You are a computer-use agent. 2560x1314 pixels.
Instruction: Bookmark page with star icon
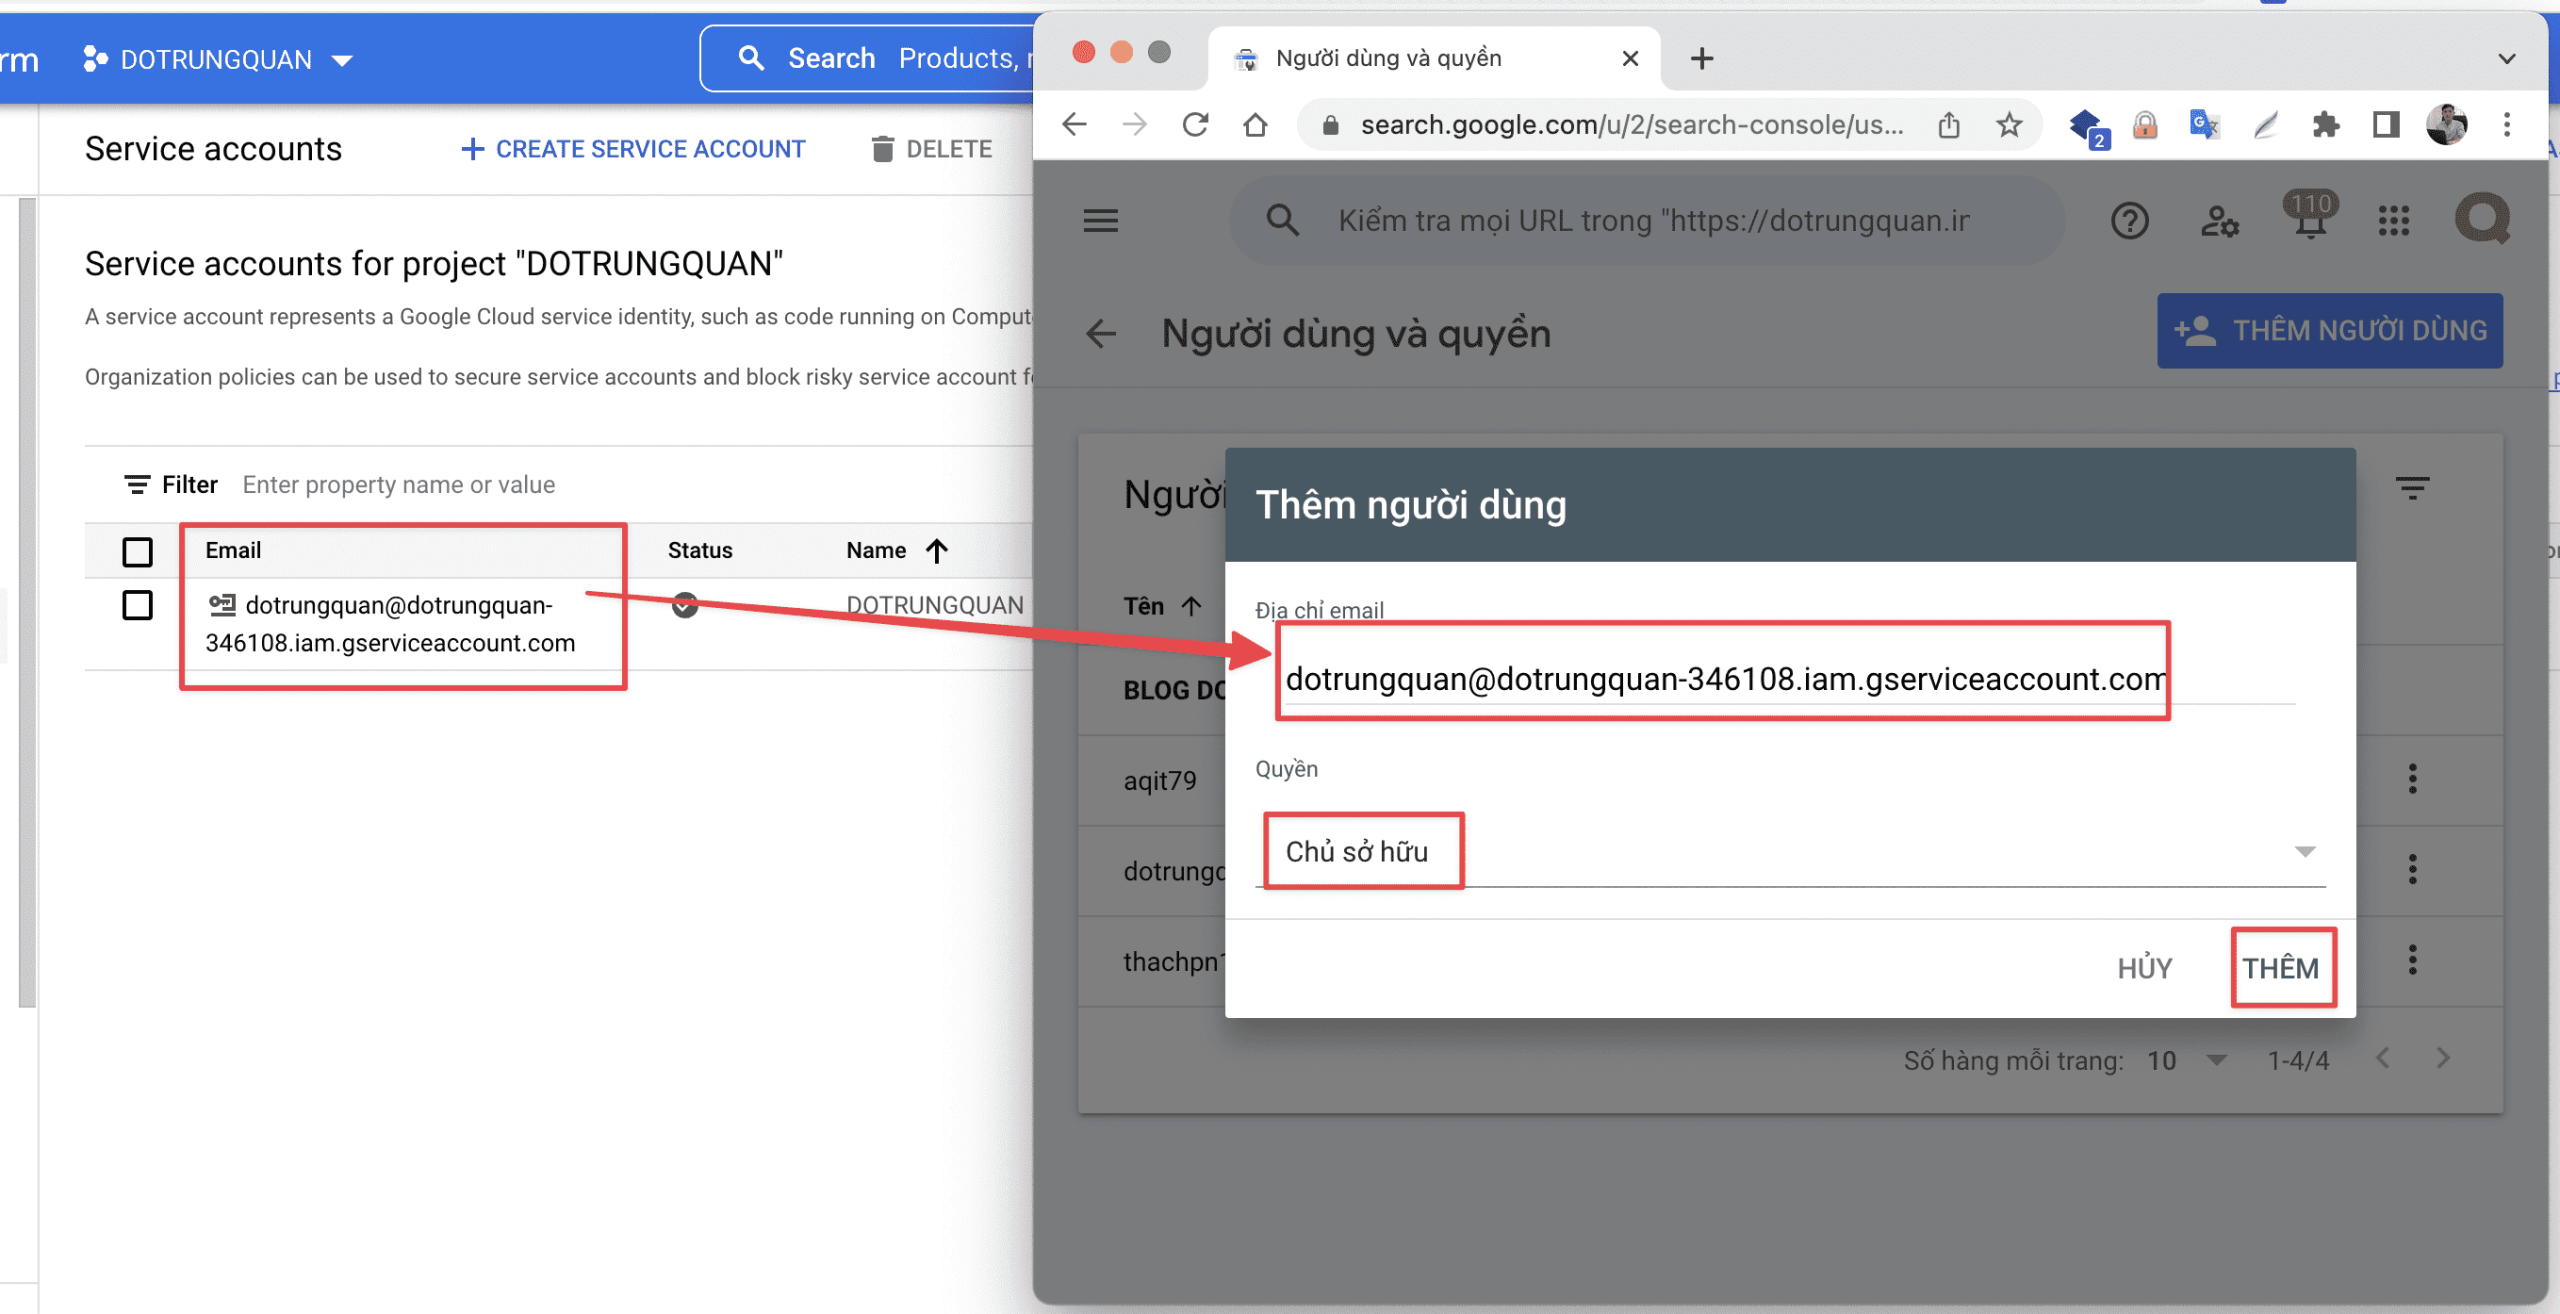click(2009, 125)
